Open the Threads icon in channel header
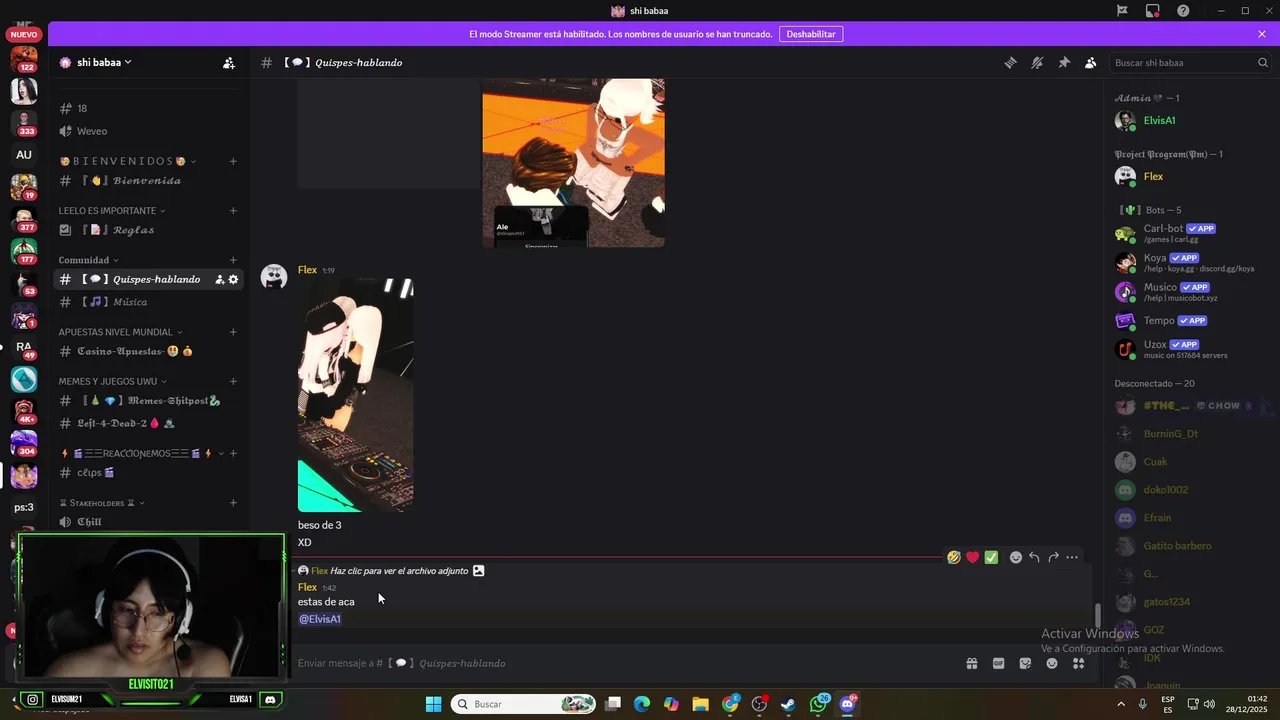This screenshot has height=720, width=1280. click(x=1010, y=62)
